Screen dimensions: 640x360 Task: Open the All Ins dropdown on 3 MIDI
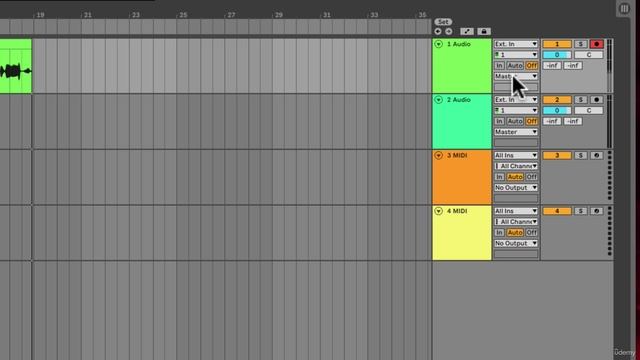[x=516, y=155]
